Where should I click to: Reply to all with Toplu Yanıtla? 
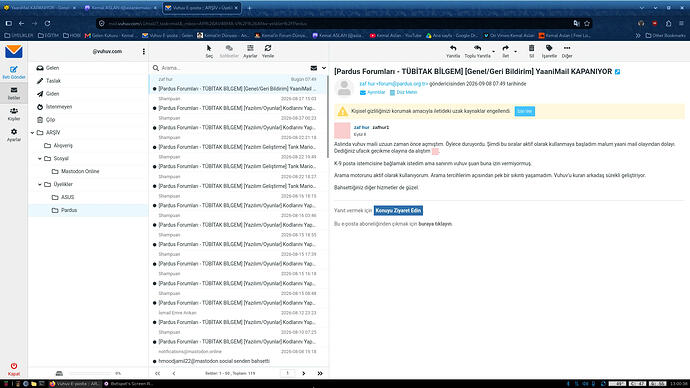point(477,51)
